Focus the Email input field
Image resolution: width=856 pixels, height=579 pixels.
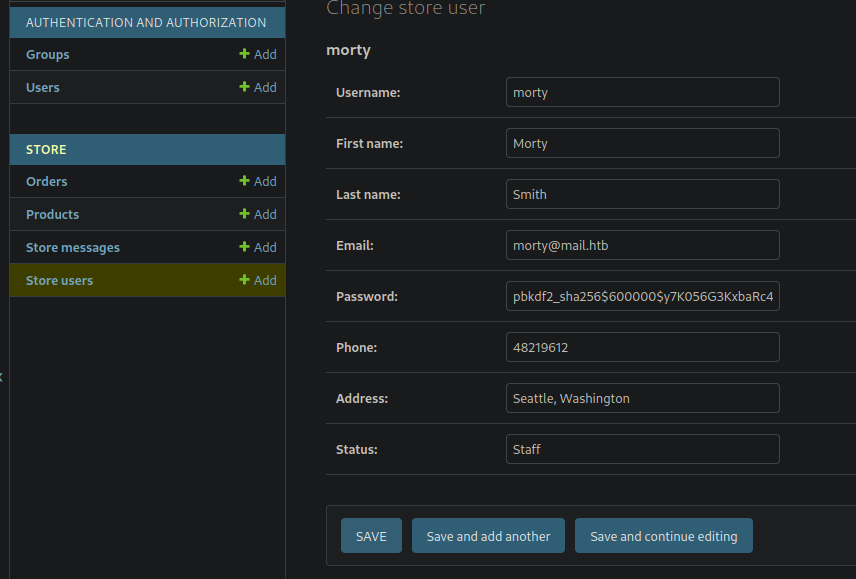click(642, 245)
